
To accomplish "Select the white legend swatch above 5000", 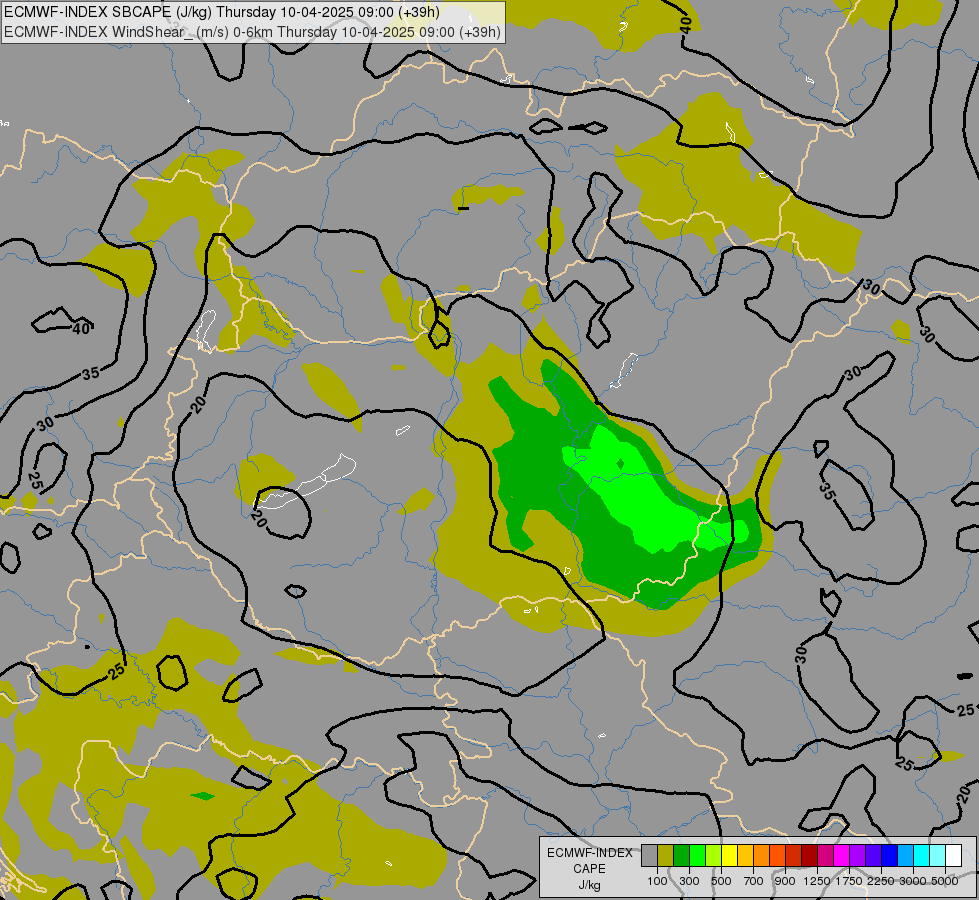I will click(953, 856).
